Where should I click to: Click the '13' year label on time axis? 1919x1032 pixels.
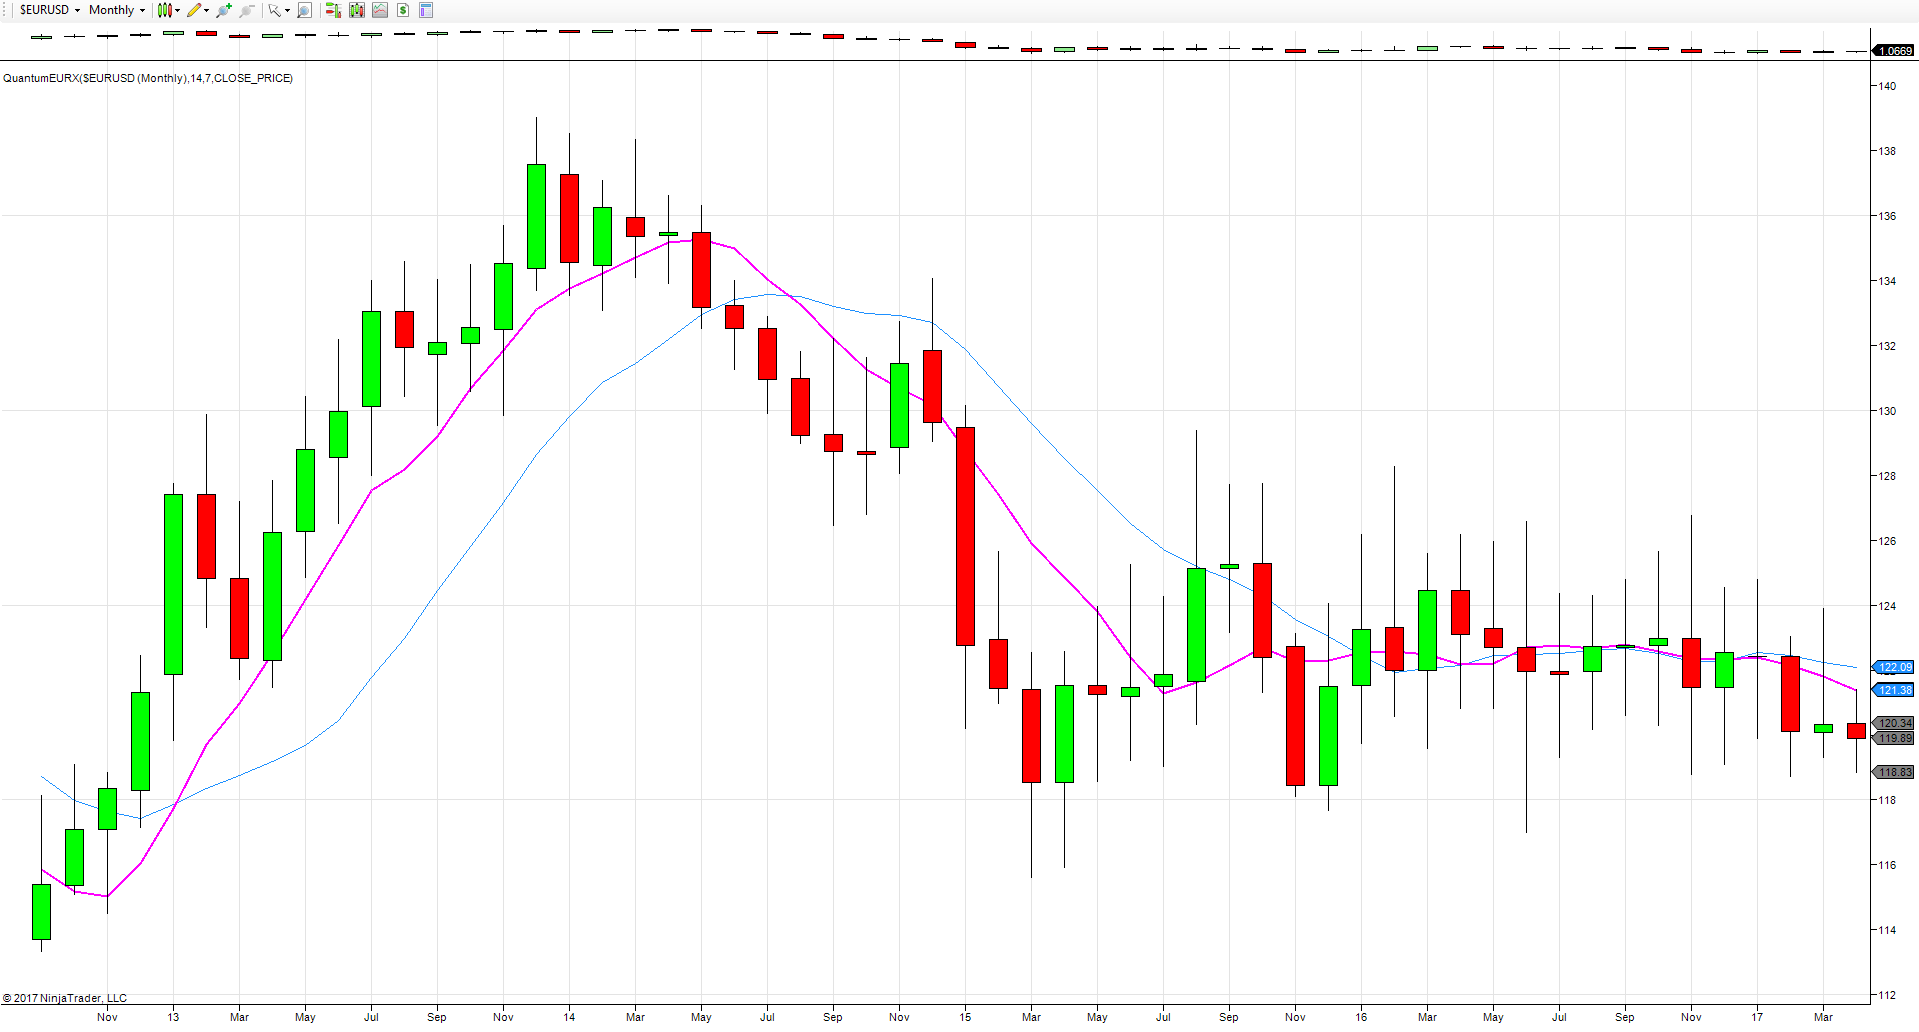pyautogui.click(x=173, y=1017)
